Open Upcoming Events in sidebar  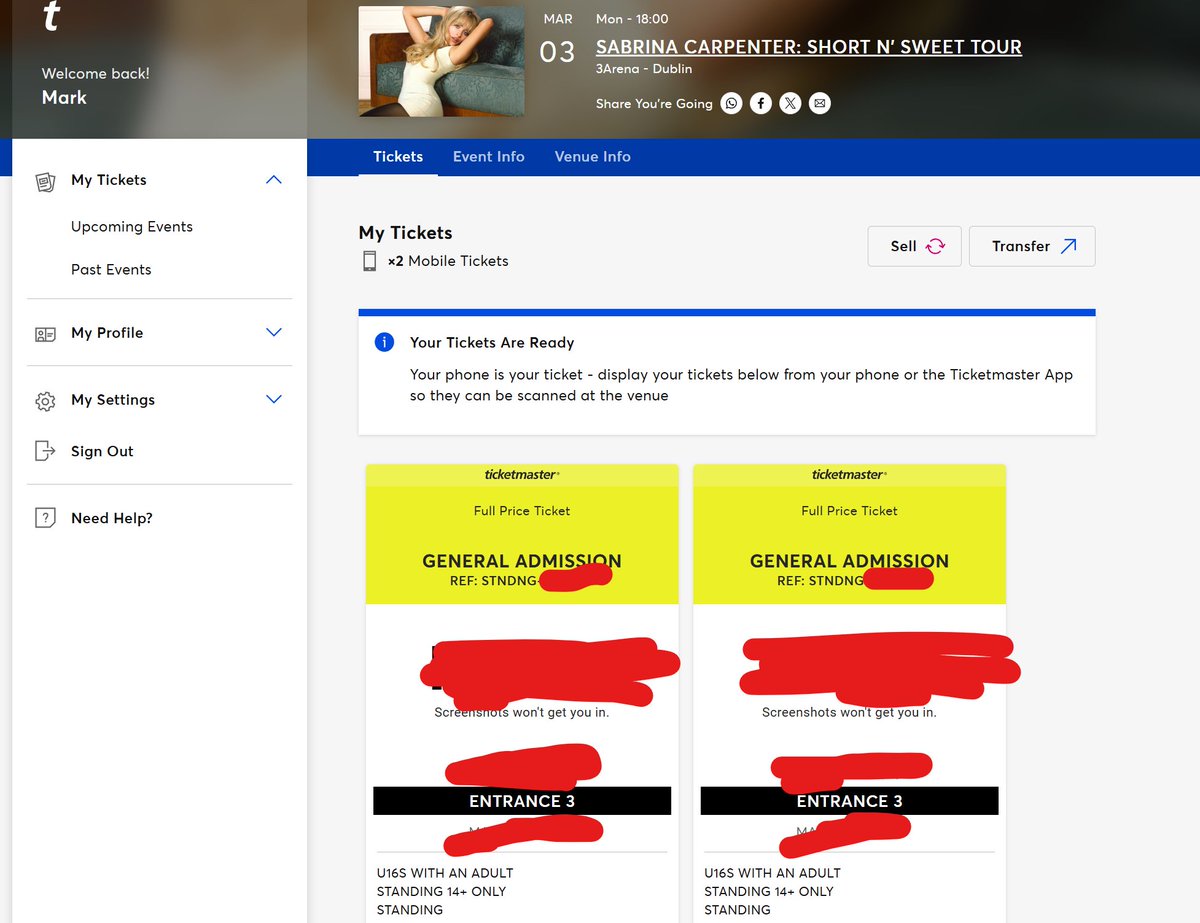pyautogui.click(x=132, y=227)
